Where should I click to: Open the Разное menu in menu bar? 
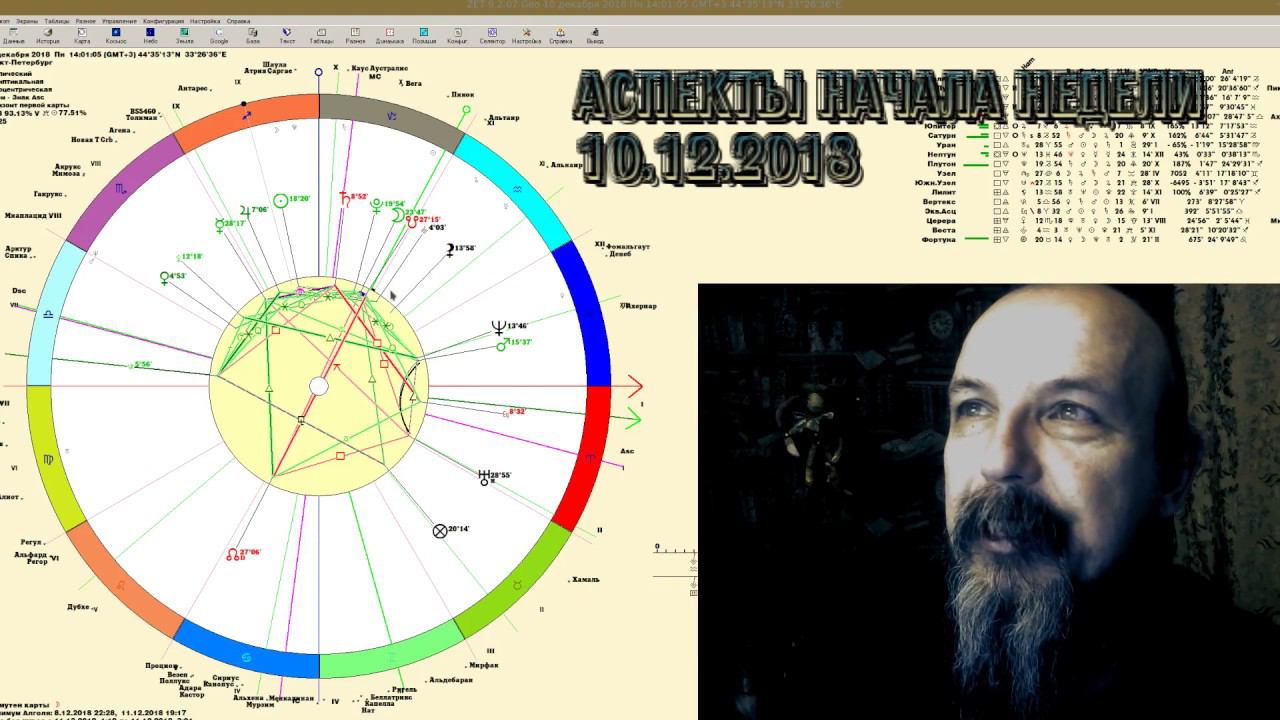click(x=86, y=20)
